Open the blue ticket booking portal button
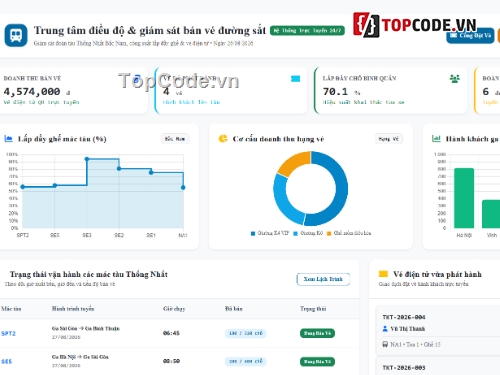This screenshot has width=500, height=375. coord(470,35)
